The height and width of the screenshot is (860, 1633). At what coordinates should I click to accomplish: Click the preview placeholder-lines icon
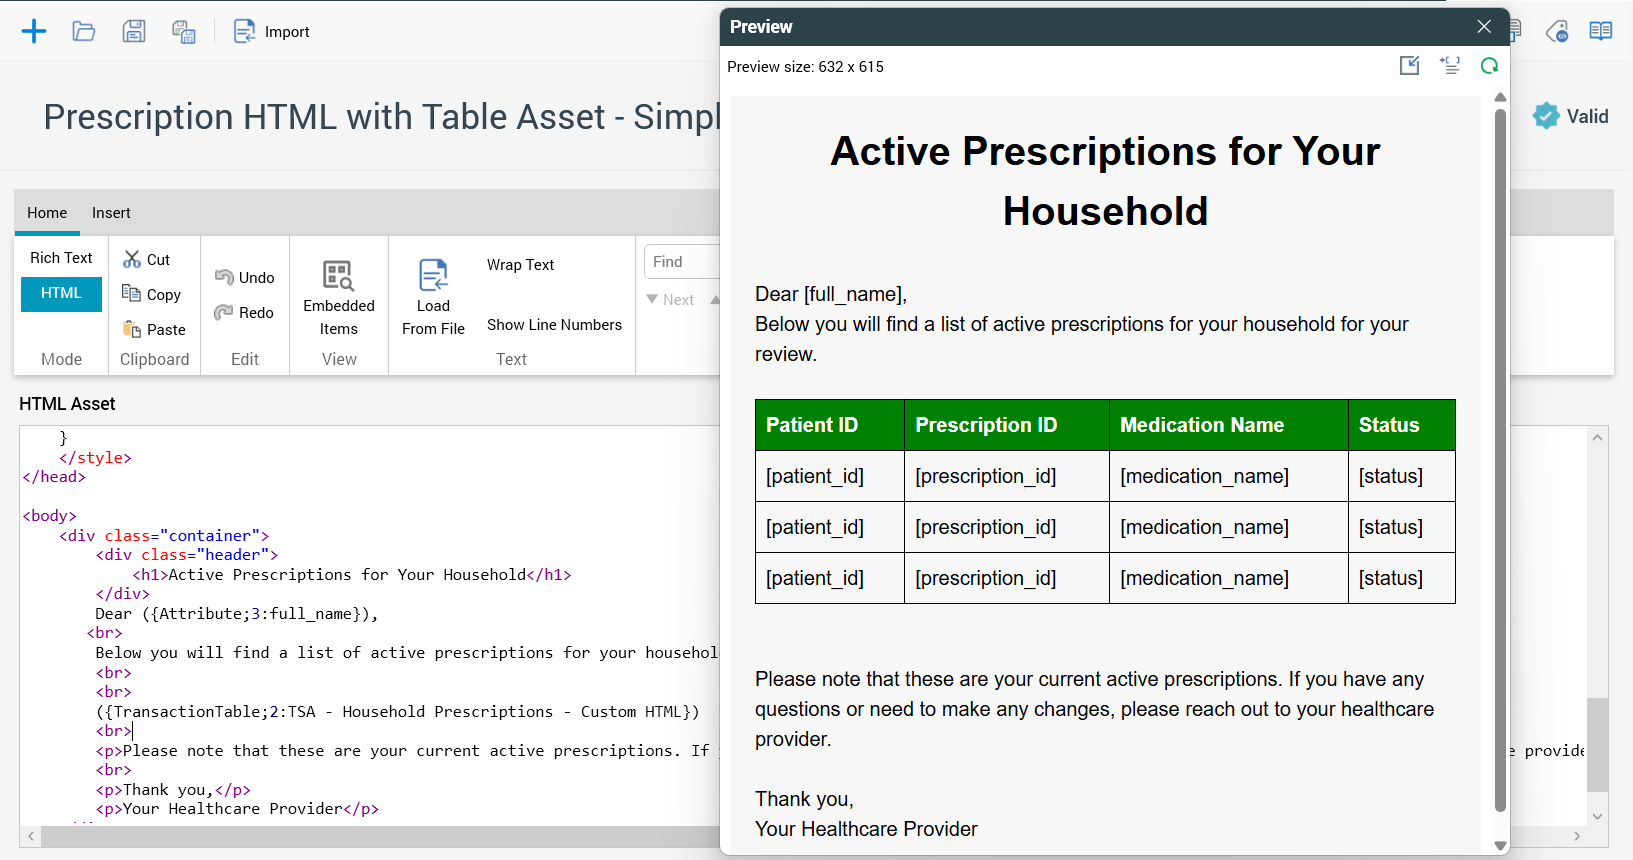coord(1449,66)
